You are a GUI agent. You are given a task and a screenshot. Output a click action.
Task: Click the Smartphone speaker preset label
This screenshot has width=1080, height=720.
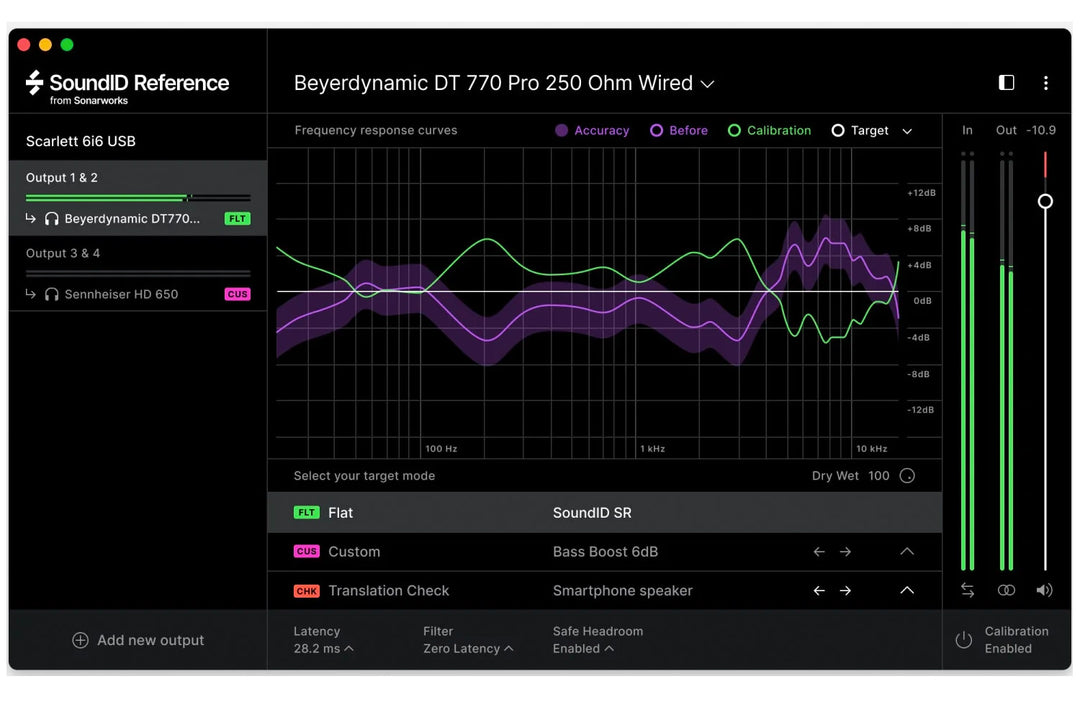tap(622, 590)
